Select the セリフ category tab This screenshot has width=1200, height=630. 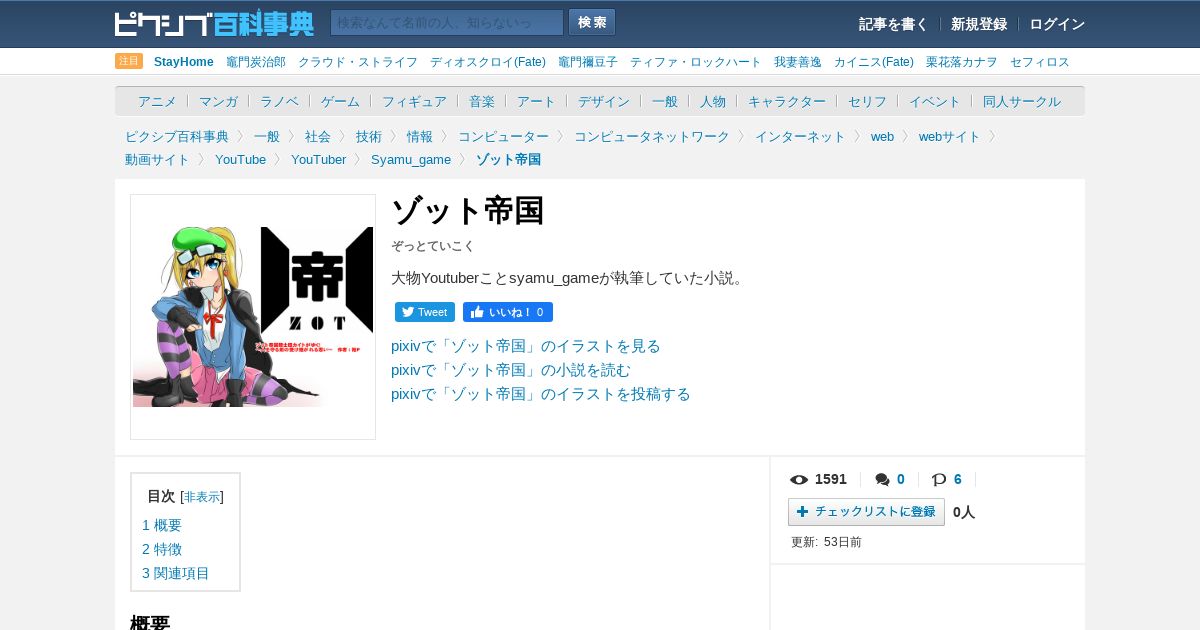pyautogui.click(x=867, y=101)
